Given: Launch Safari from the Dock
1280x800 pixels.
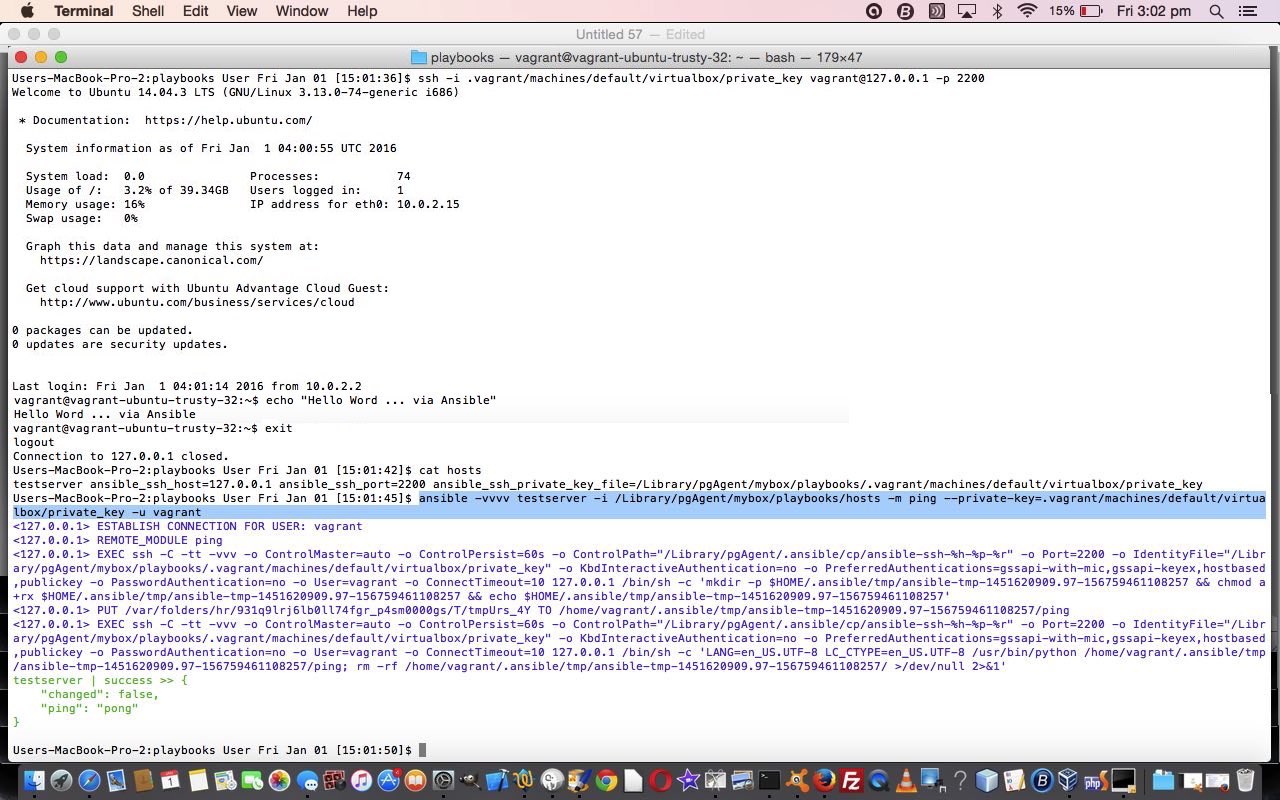Looking at the screenshot, I should tap(89, 780).
